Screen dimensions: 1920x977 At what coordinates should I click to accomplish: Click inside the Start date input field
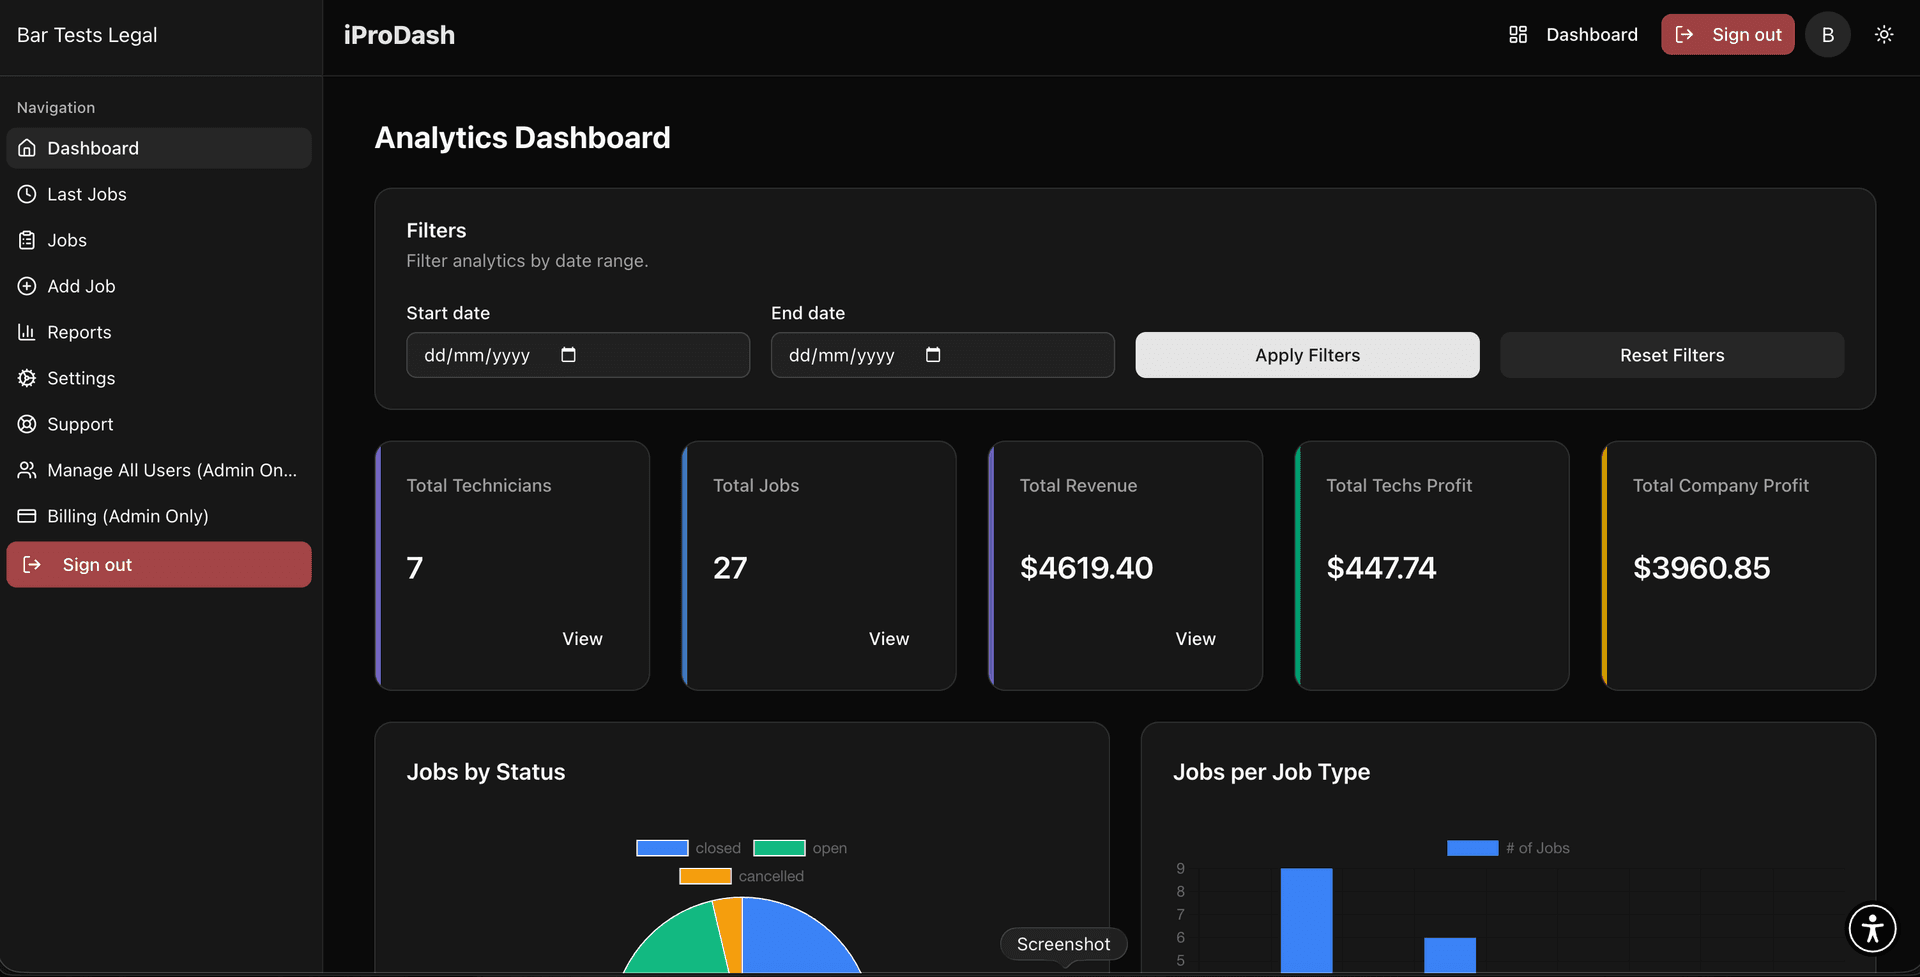480,355
